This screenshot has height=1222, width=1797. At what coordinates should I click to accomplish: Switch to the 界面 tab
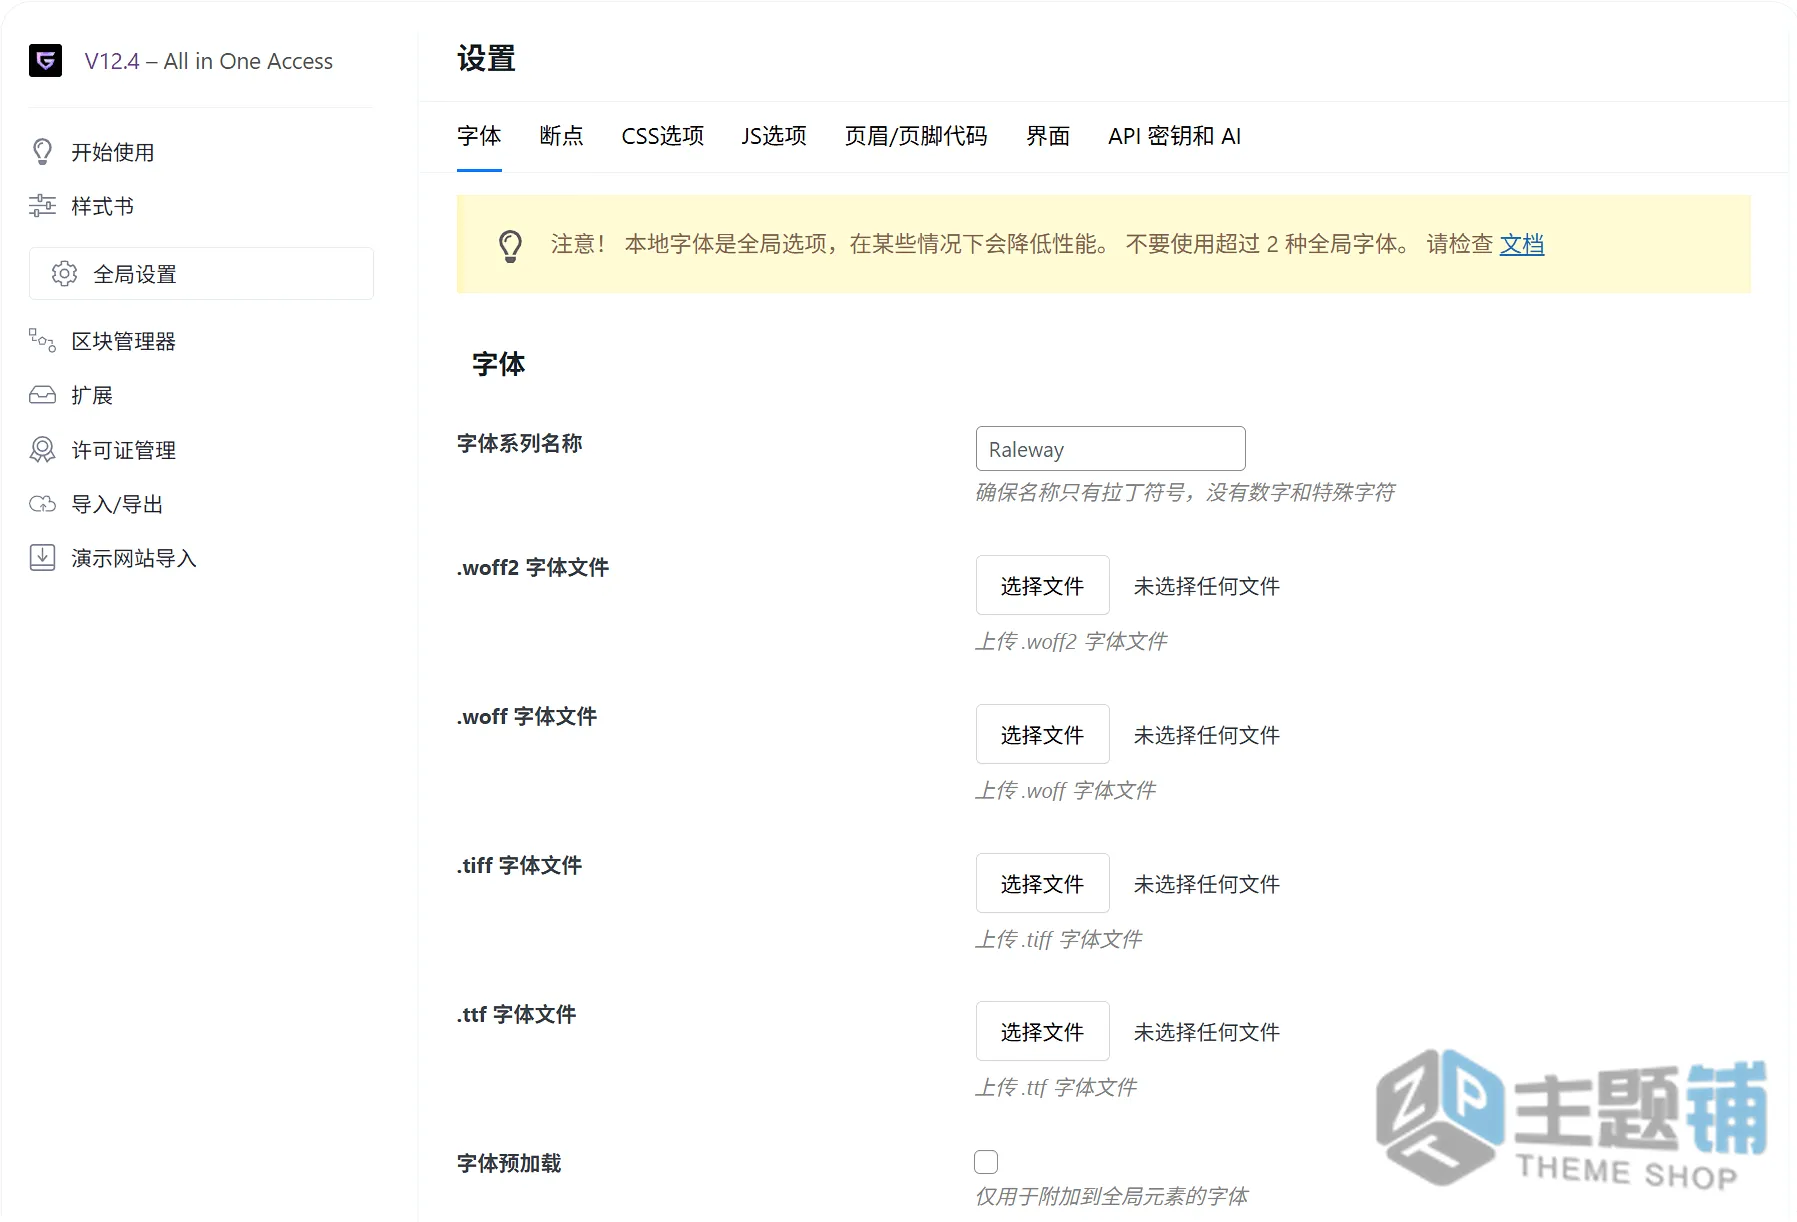coord(1048,136)
